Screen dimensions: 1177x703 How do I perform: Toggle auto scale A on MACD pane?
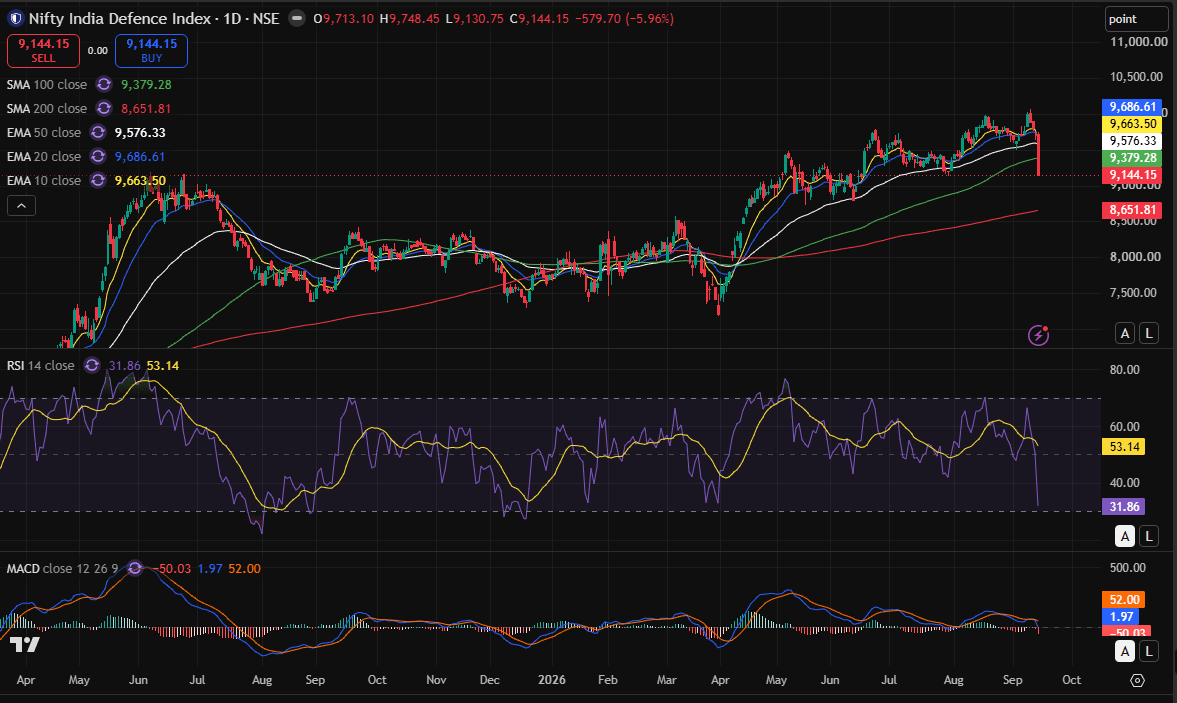1124,651
